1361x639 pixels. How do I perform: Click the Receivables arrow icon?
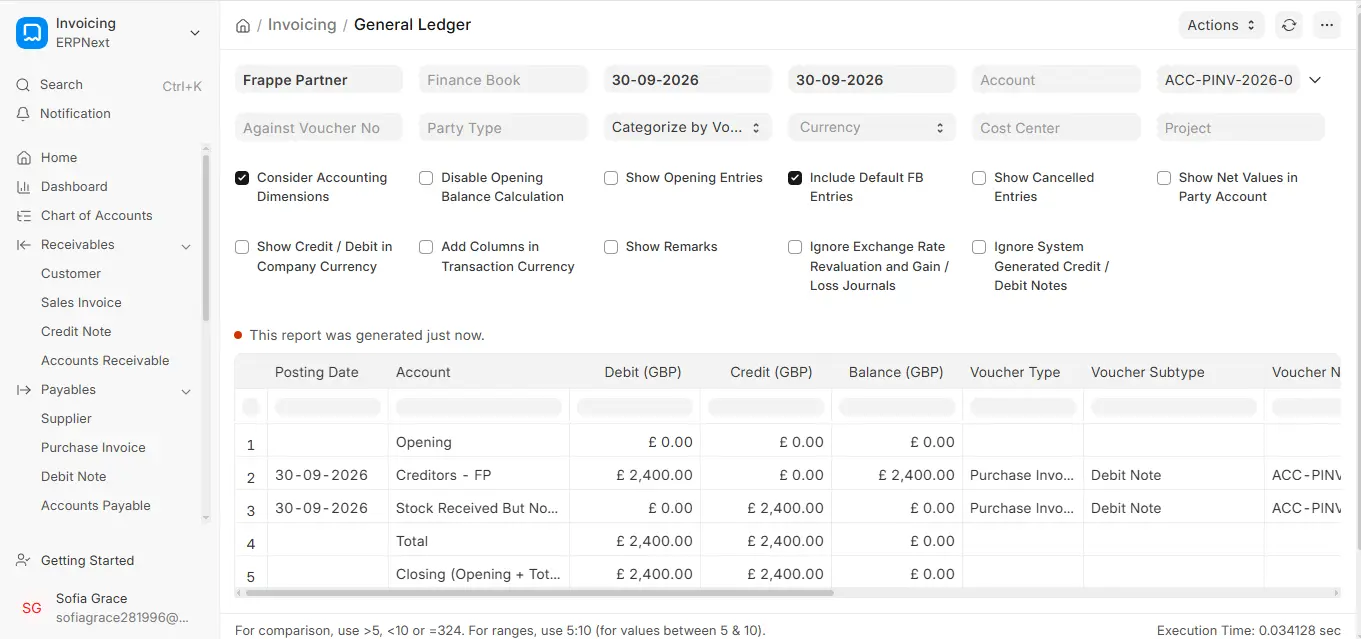point(24,245)
